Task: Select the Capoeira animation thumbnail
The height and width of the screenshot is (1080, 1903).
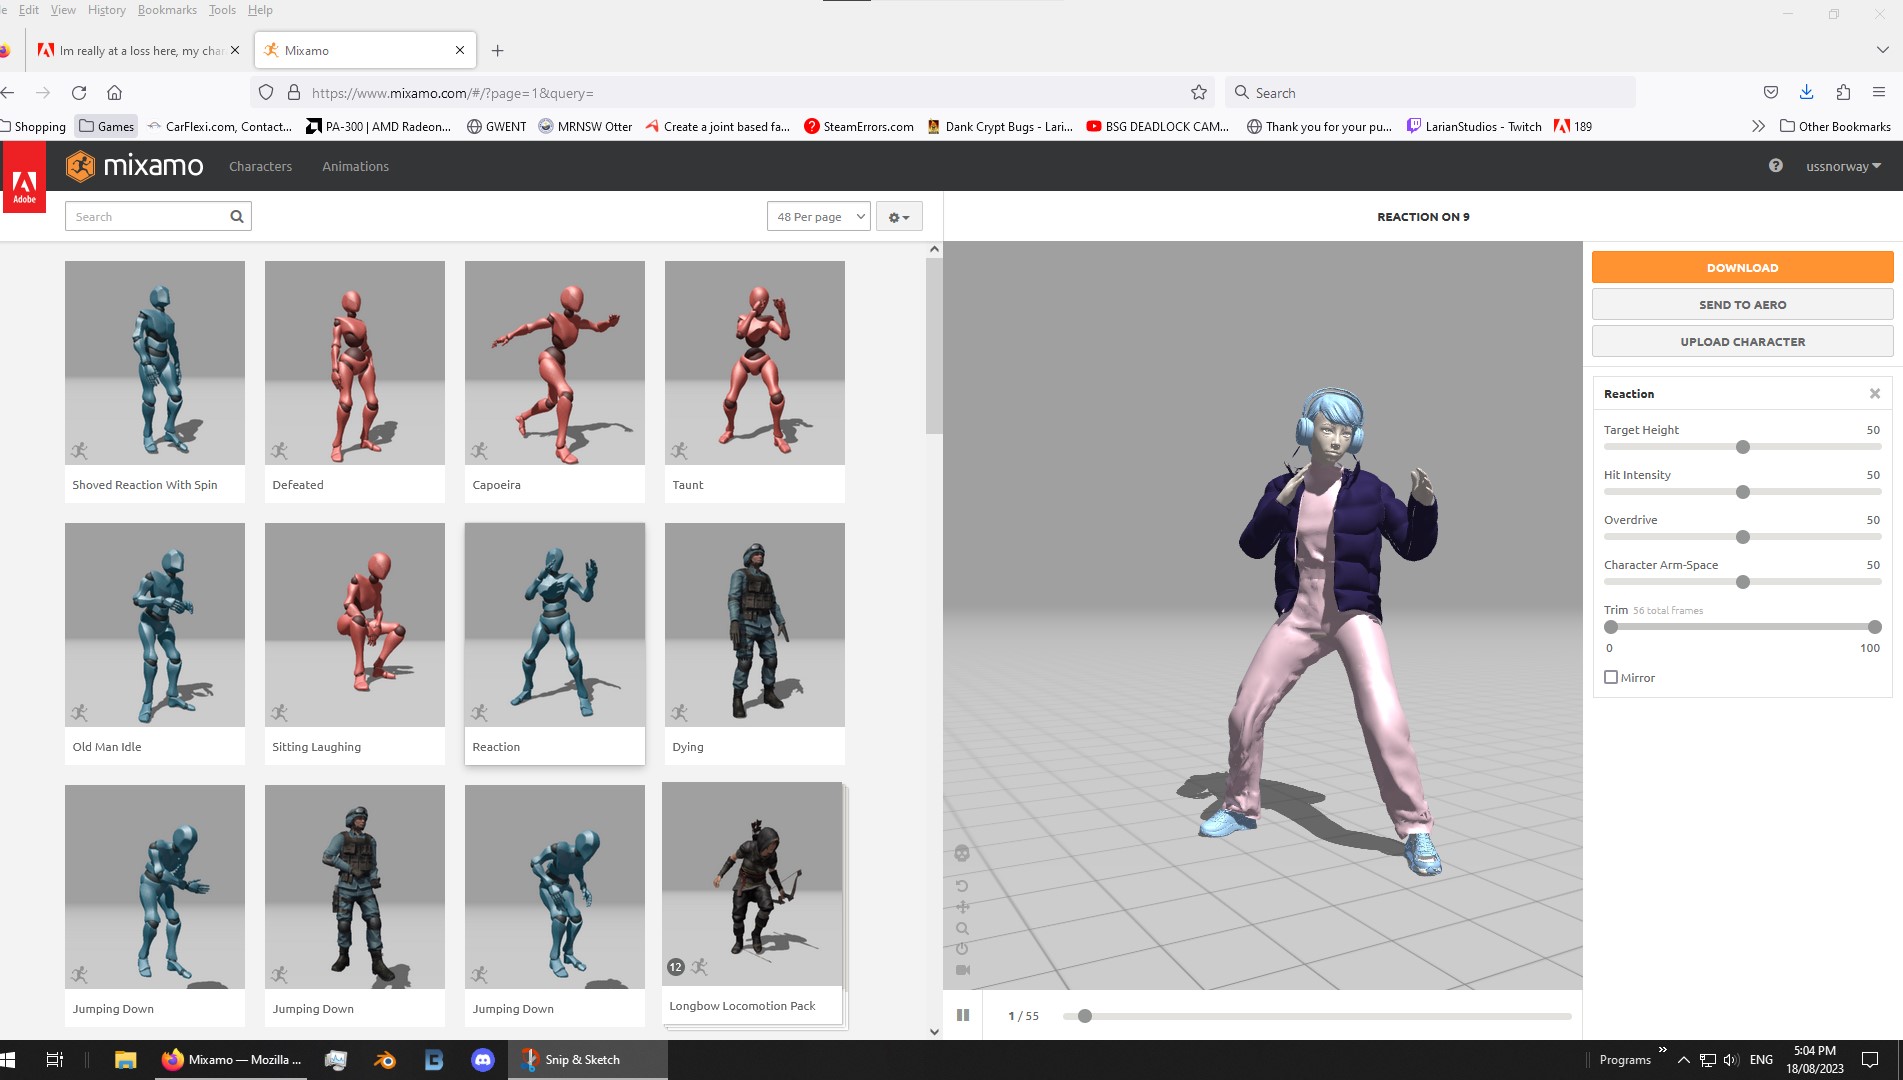Action: pyautogui.click(x=554, y=362)
